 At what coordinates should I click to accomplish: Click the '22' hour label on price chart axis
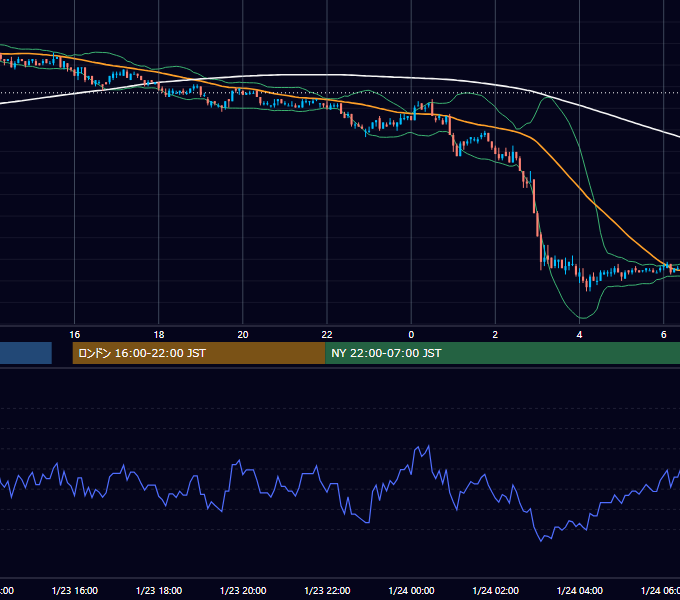[327, 335]
